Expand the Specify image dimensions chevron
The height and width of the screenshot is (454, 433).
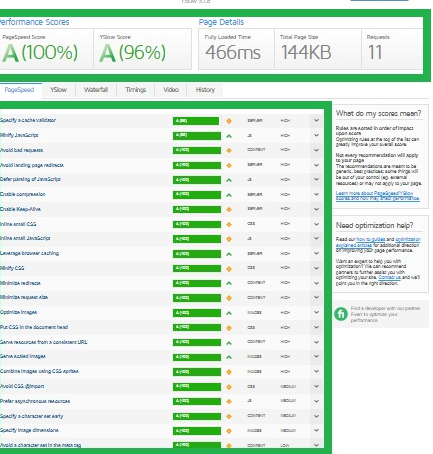pyautogui.click(x=316, y=430)
